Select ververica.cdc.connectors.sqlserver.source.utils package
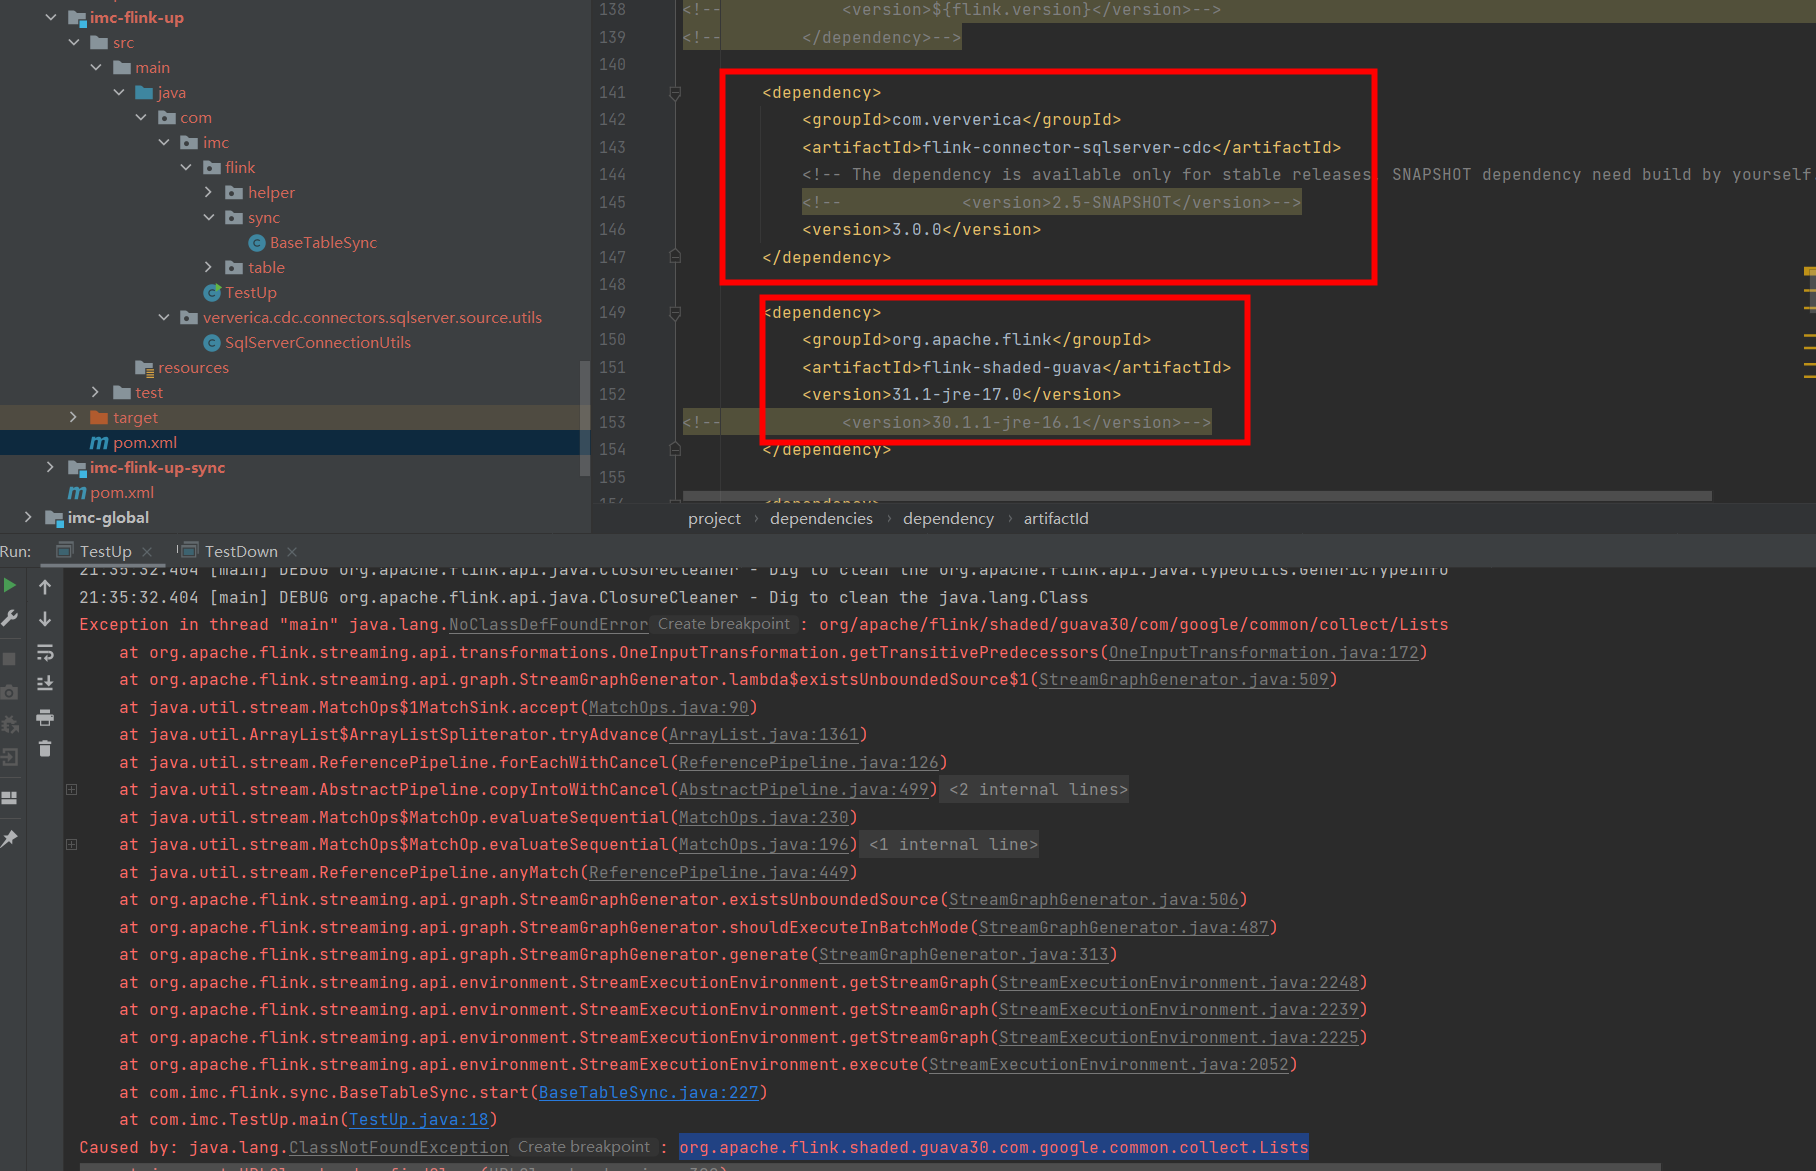This screenshot has height=1171, width=1816. click(372, 317)
